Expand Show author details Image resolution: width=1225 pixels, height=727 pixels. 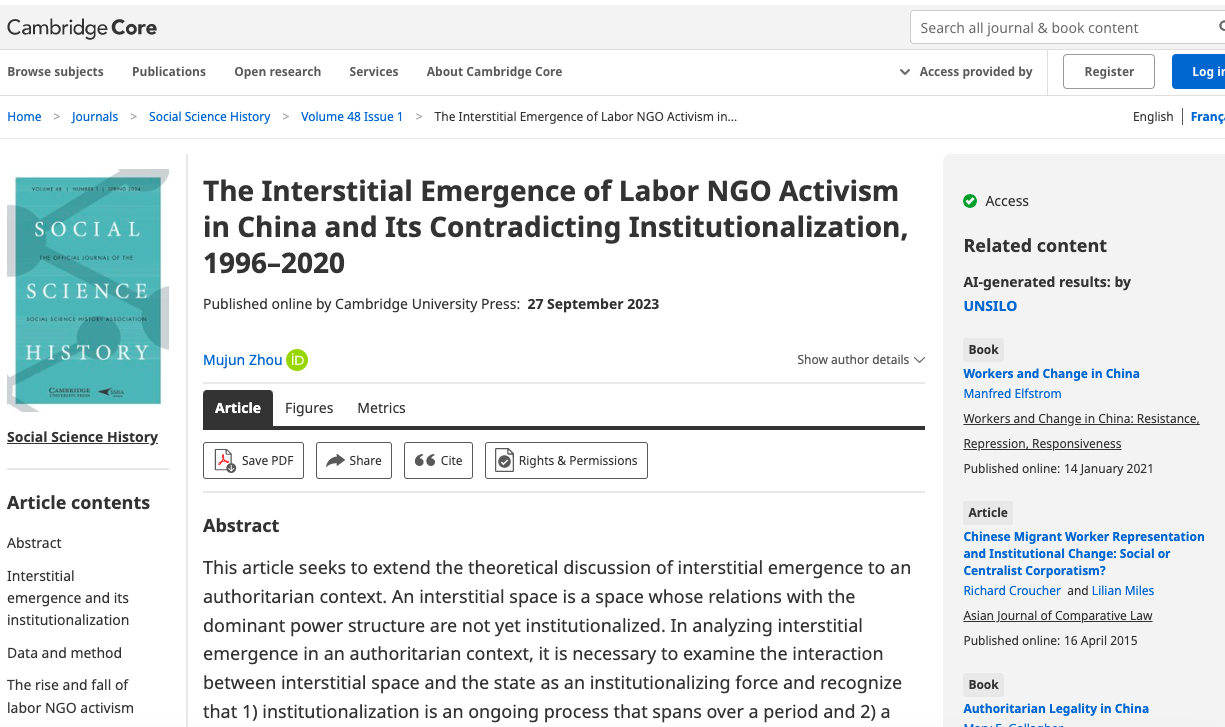coord(860,360)
